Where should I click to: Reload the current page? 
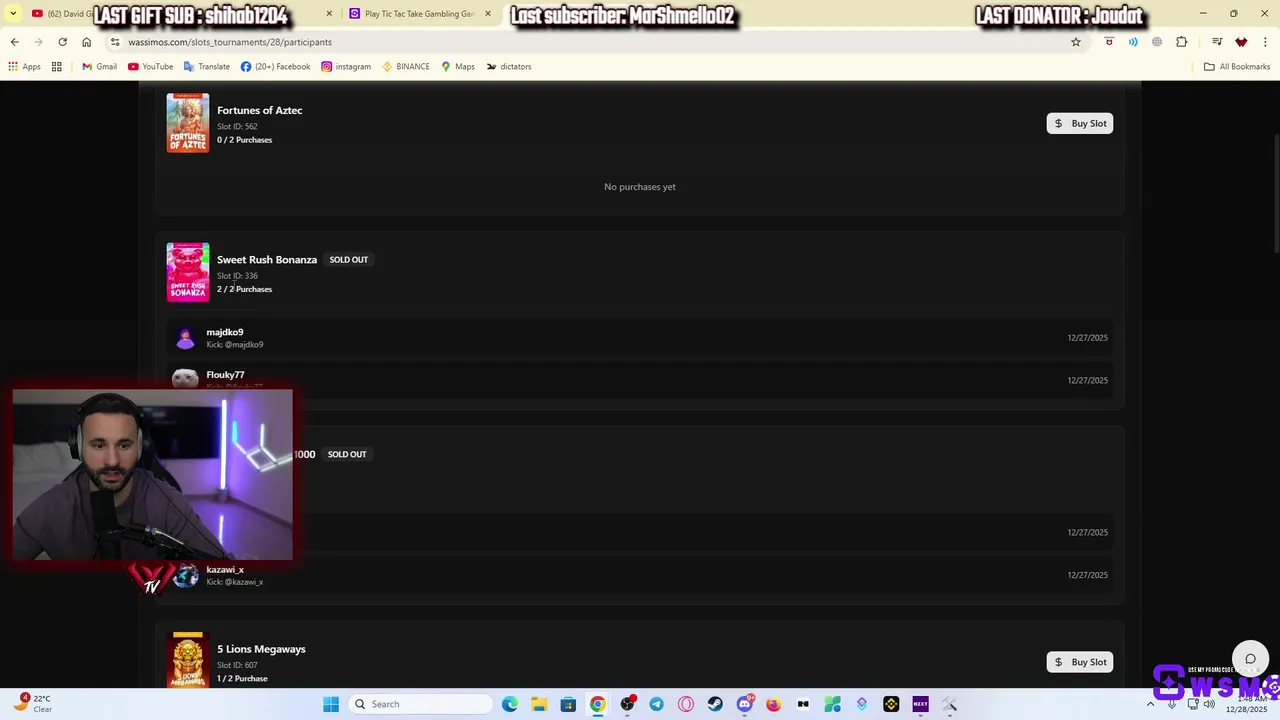62,42
